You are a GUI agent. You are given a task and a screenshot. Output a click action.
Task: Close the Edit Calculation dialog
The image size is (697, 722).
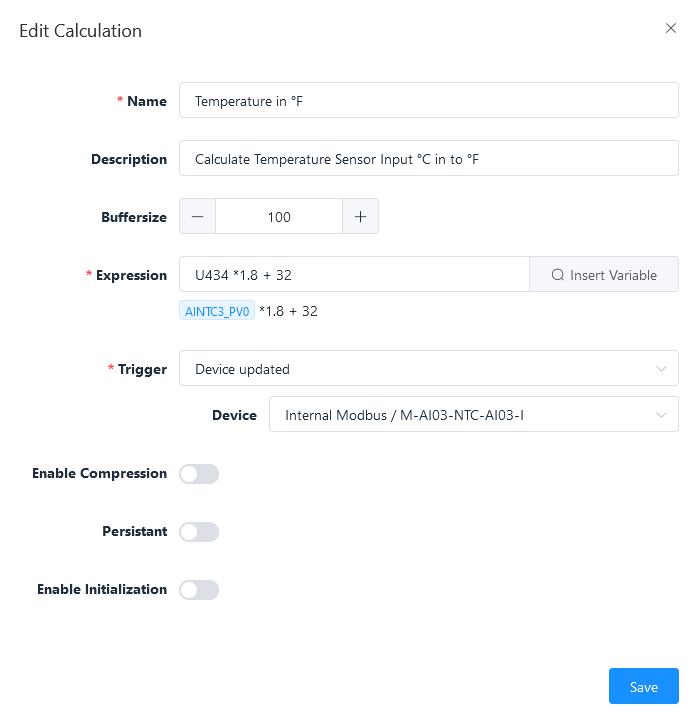click(671, 29)
